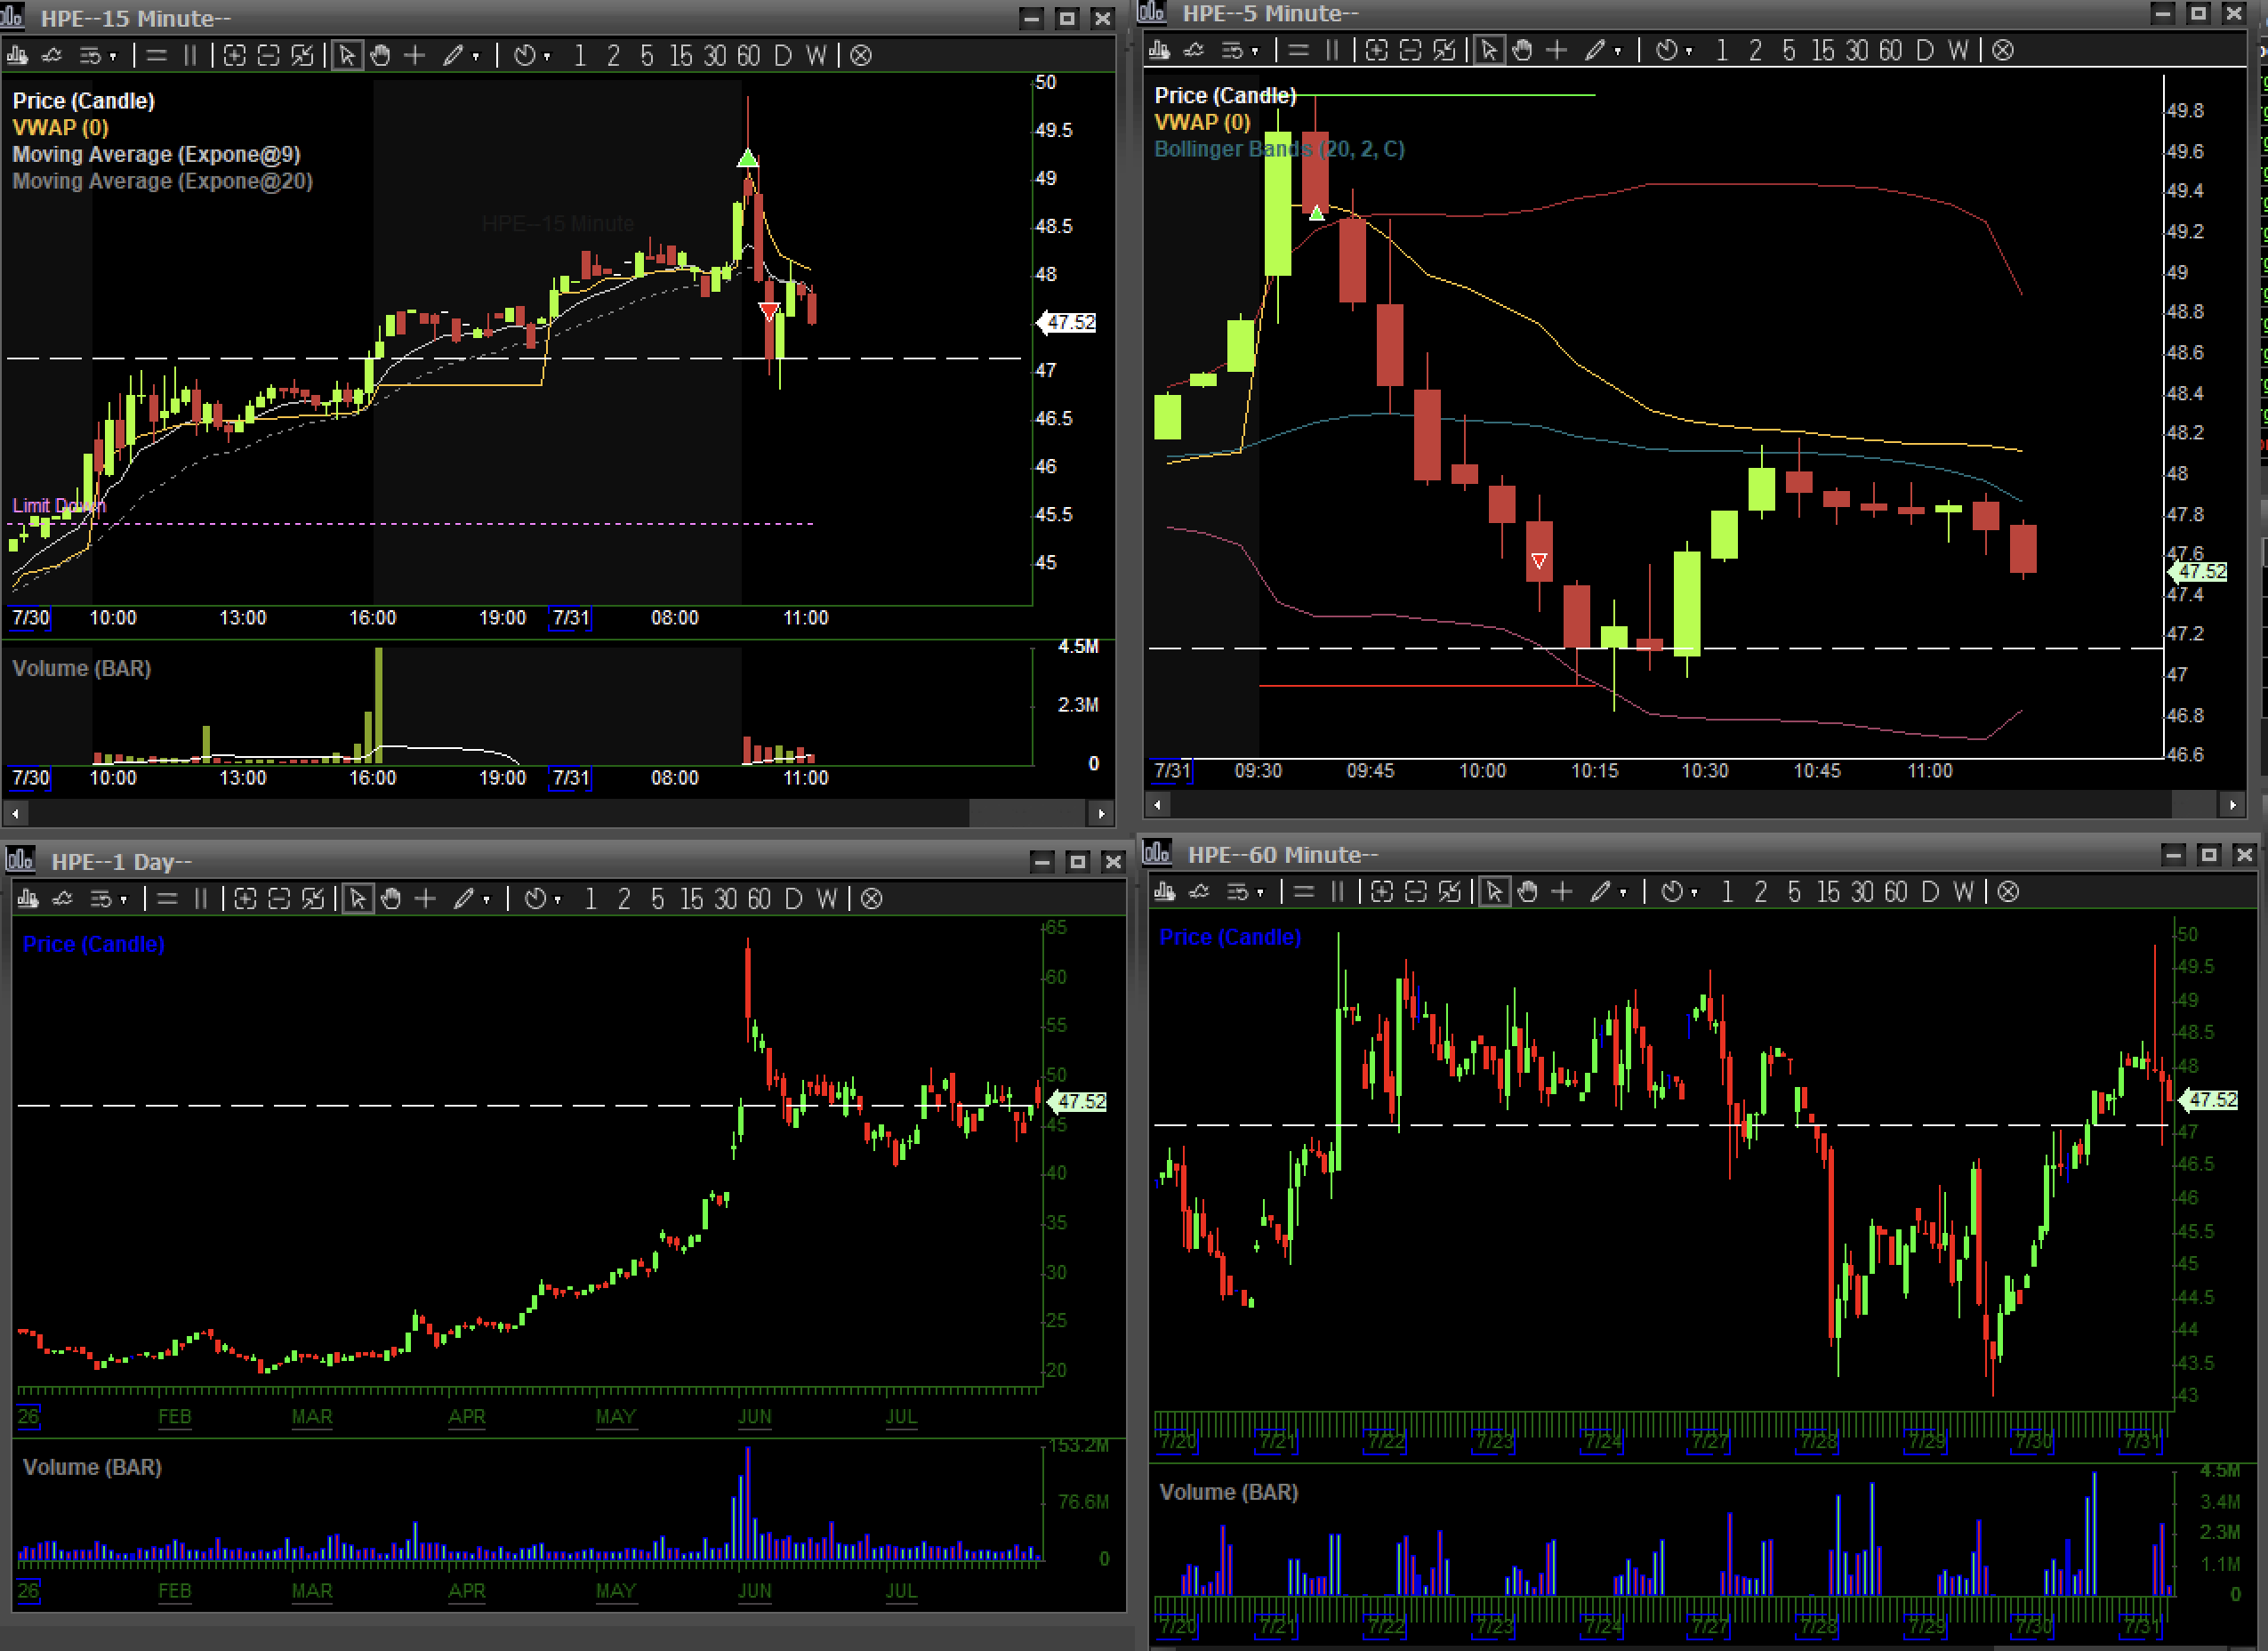Activate hand pan mode in 15 Minute chart

pyautogui.click(x=380, y=55)
